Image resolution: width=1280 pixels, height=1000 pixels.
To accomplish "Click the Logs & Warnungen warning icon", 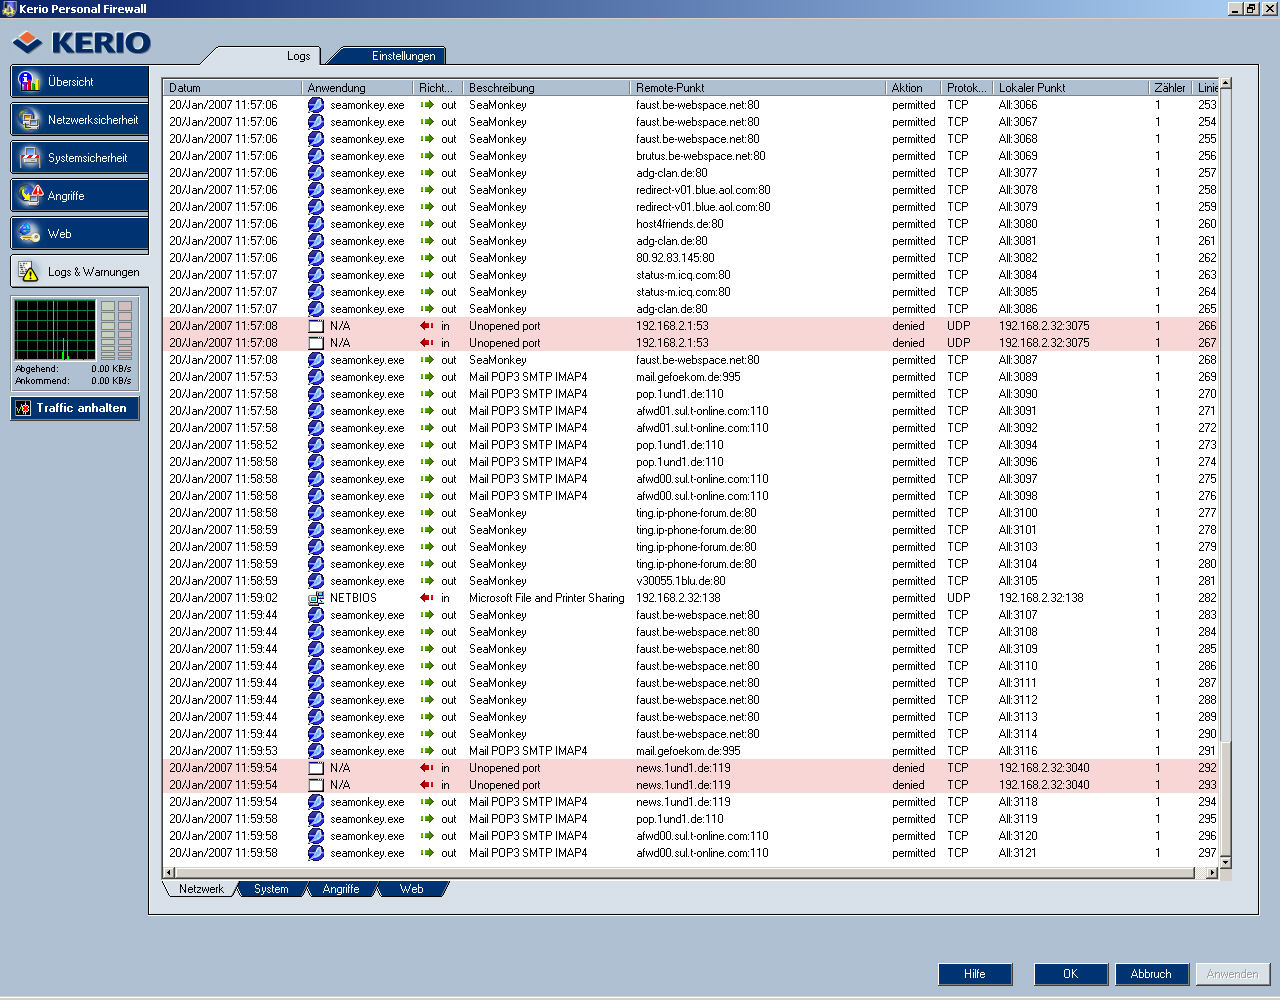I will tap(30, 272).
